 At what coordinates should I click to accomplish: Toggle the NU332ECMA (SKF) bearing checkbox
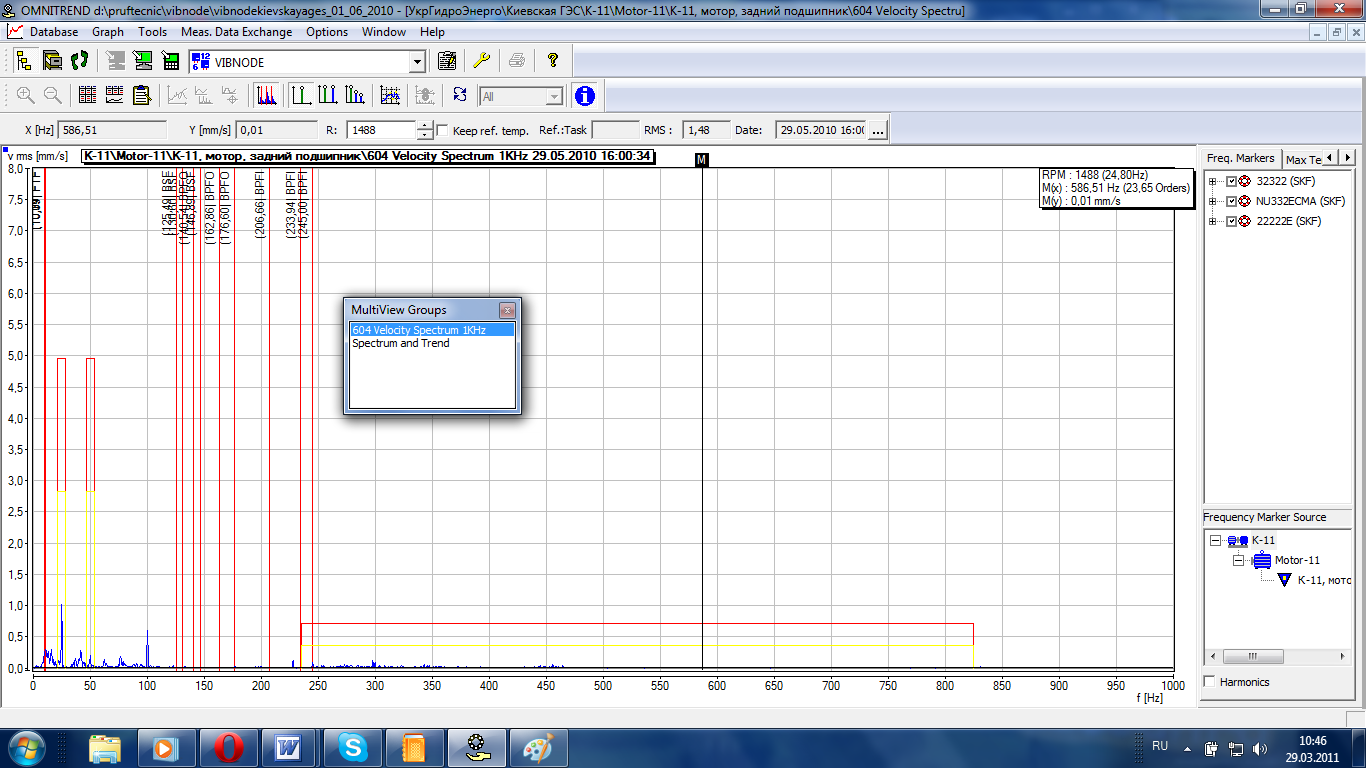tap(1231, 201)
